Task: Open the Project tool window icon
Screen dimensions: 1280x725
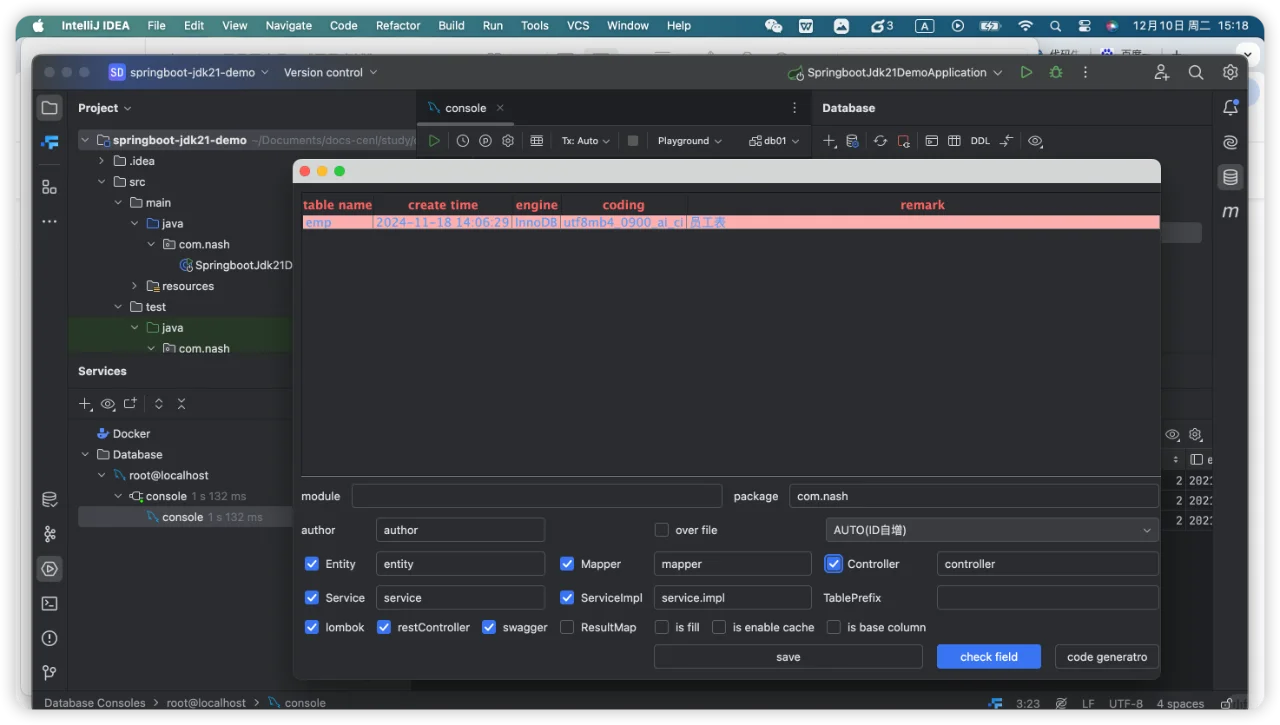Action: 49,108
